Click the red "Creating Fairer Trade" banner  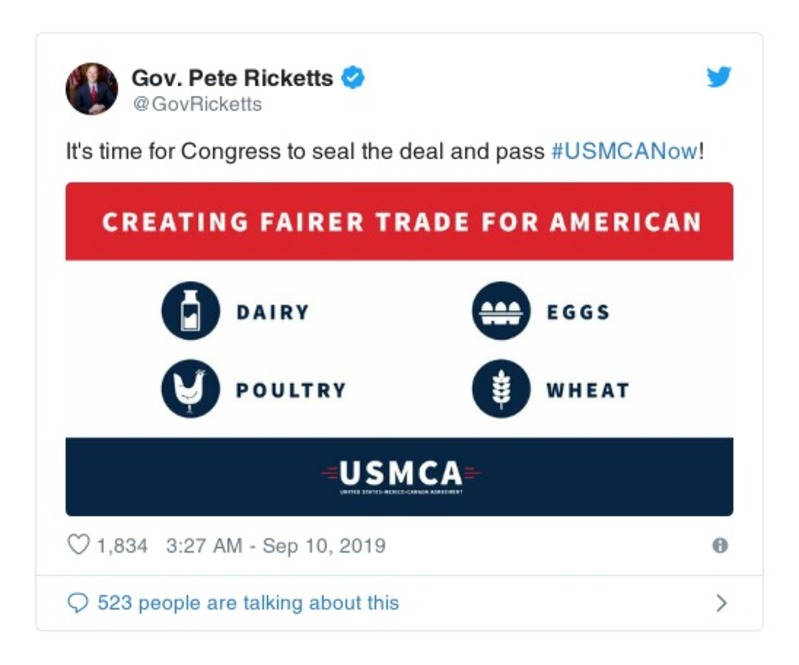[399, 221]
